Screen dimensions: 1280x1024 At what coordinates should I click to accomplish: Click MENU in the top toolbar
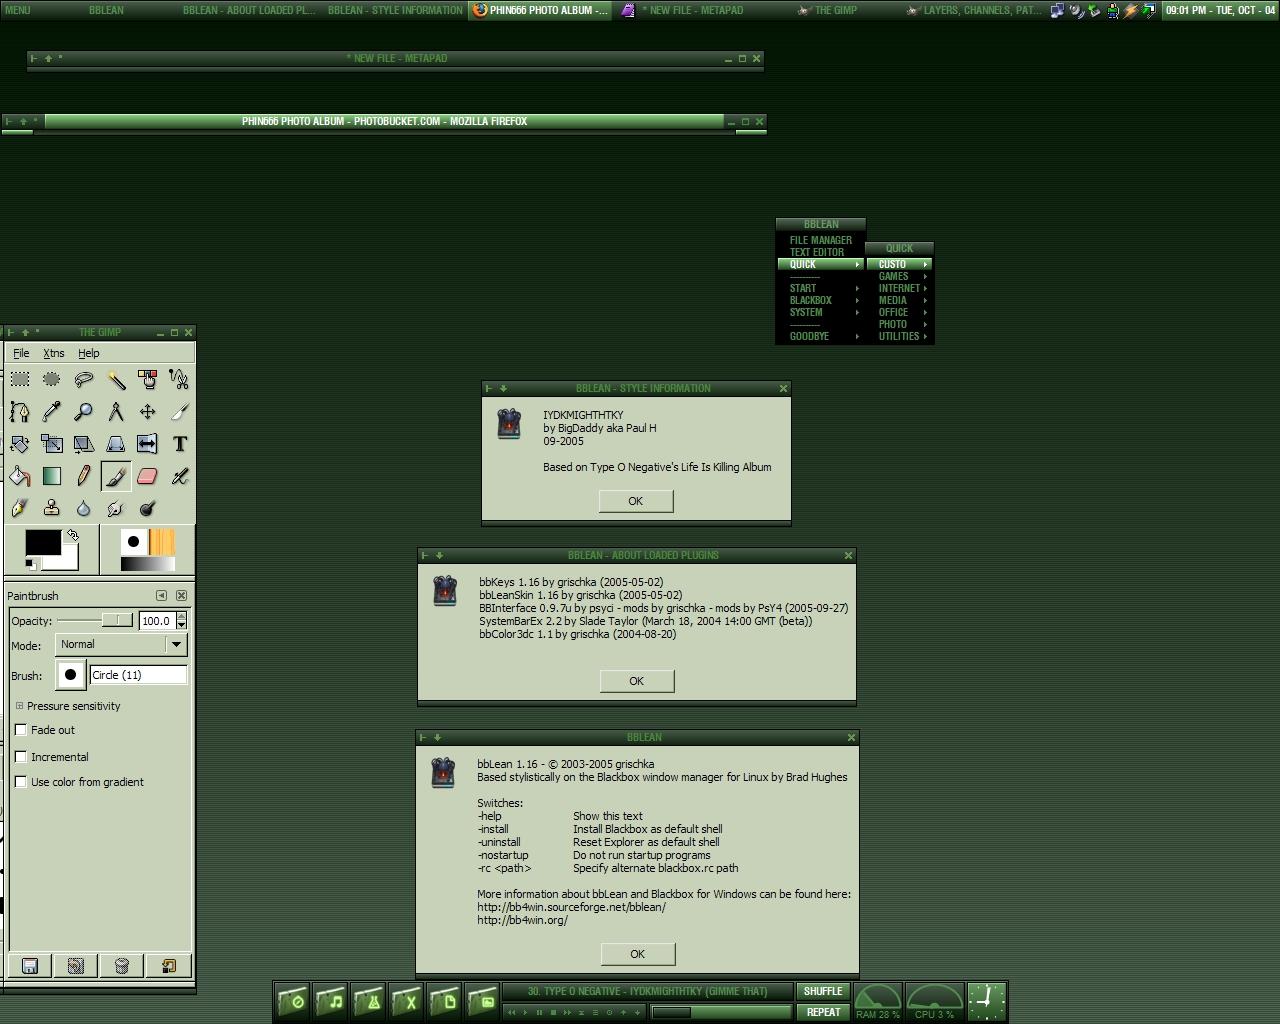18,10
